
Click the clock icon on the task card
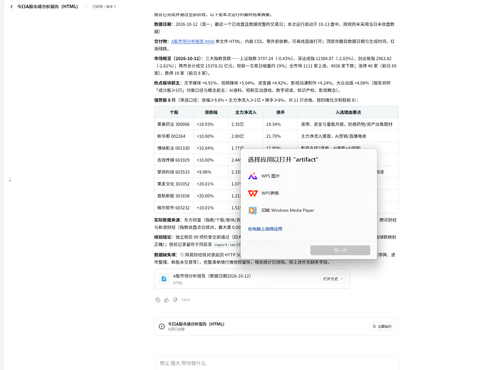tap(162, 326)
